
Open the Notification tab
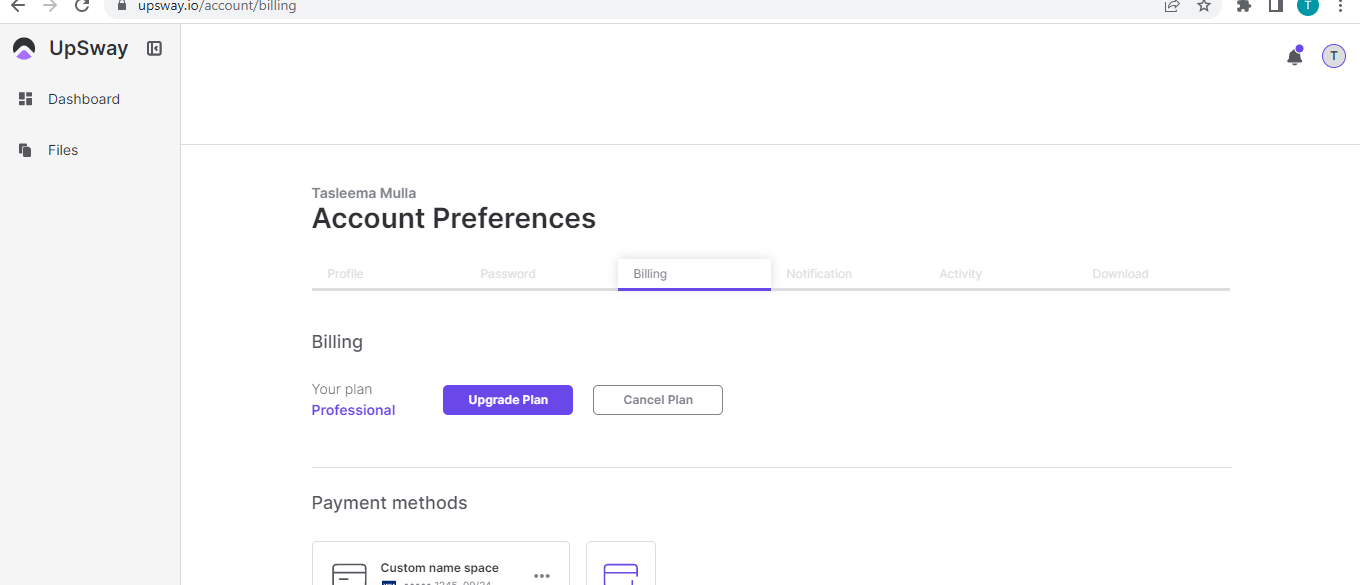coord(819,274)
